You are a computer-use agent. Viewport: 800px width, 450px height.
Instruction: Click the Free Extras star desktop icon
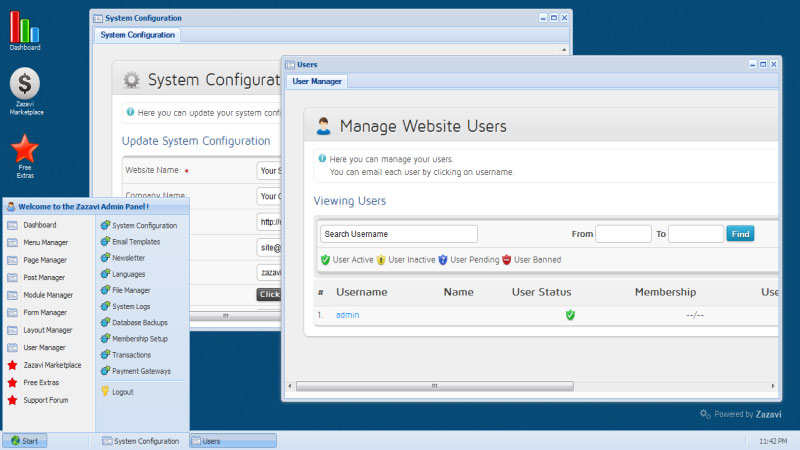tap(25, 150)
